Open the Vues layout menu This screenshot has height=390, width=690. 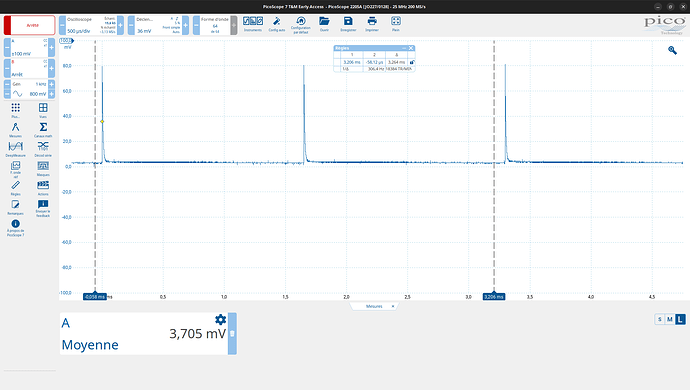[43, 110]
